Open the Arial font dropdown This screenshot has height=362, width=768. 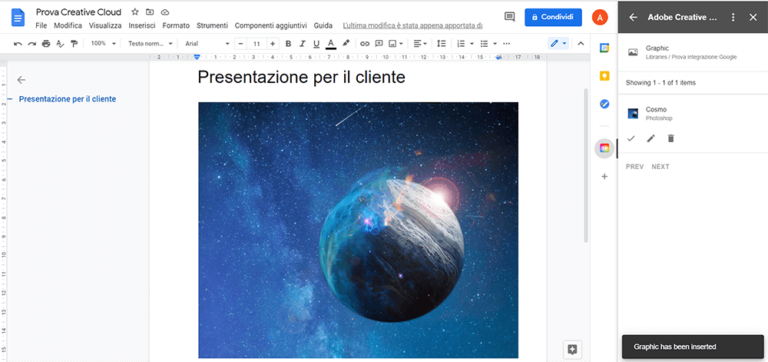[207, 44]
